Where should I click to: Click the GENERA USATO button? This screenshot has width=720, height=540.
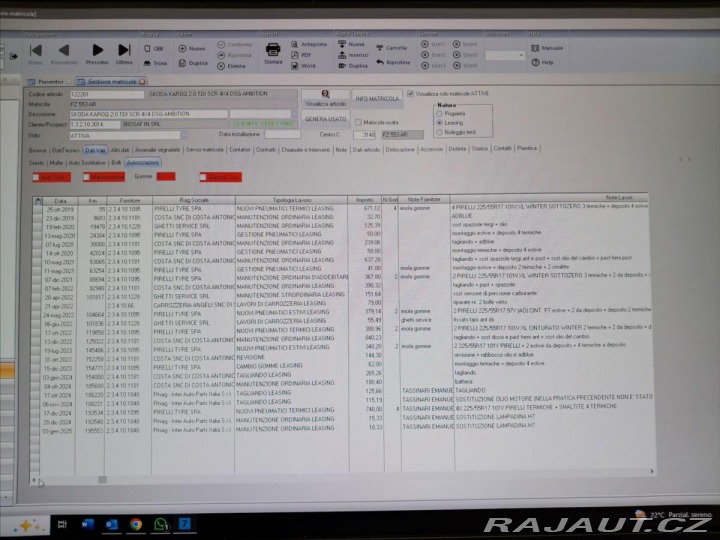326,119
